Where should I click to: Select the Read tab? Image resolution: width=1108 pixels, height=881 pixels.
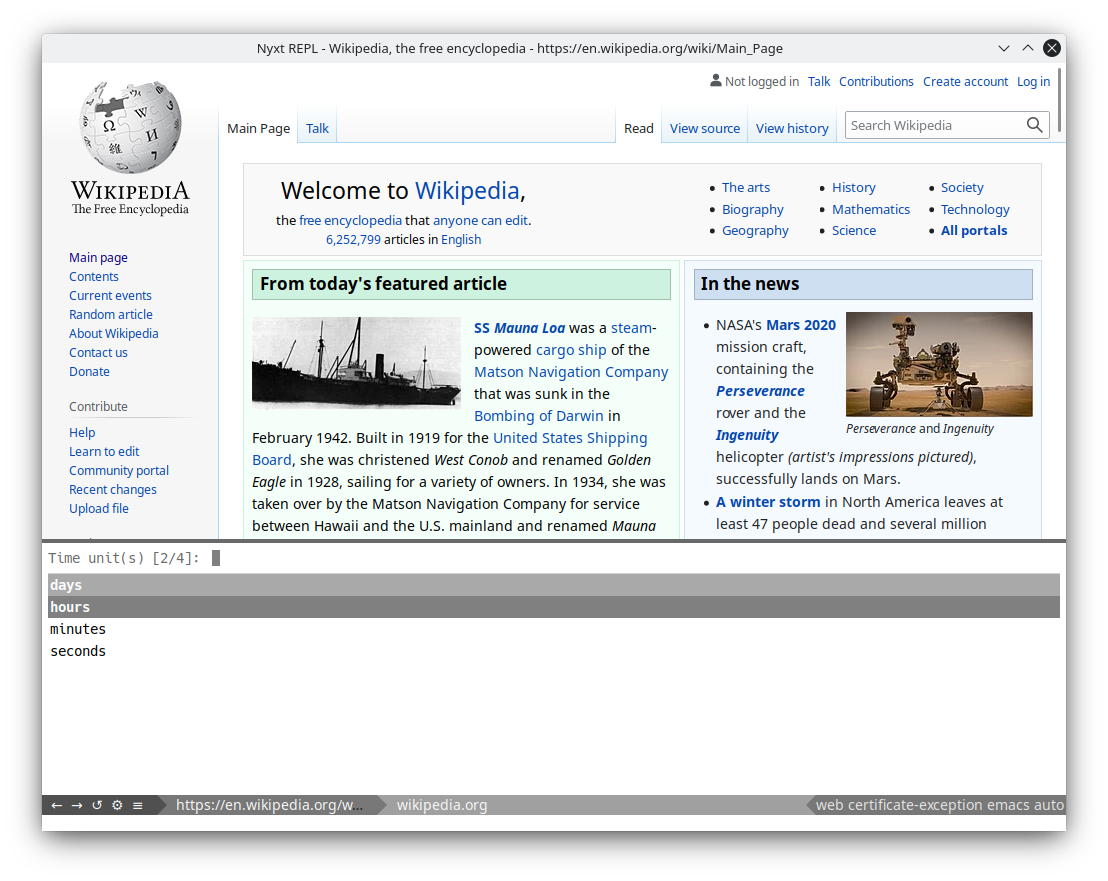tap(639, 129)
